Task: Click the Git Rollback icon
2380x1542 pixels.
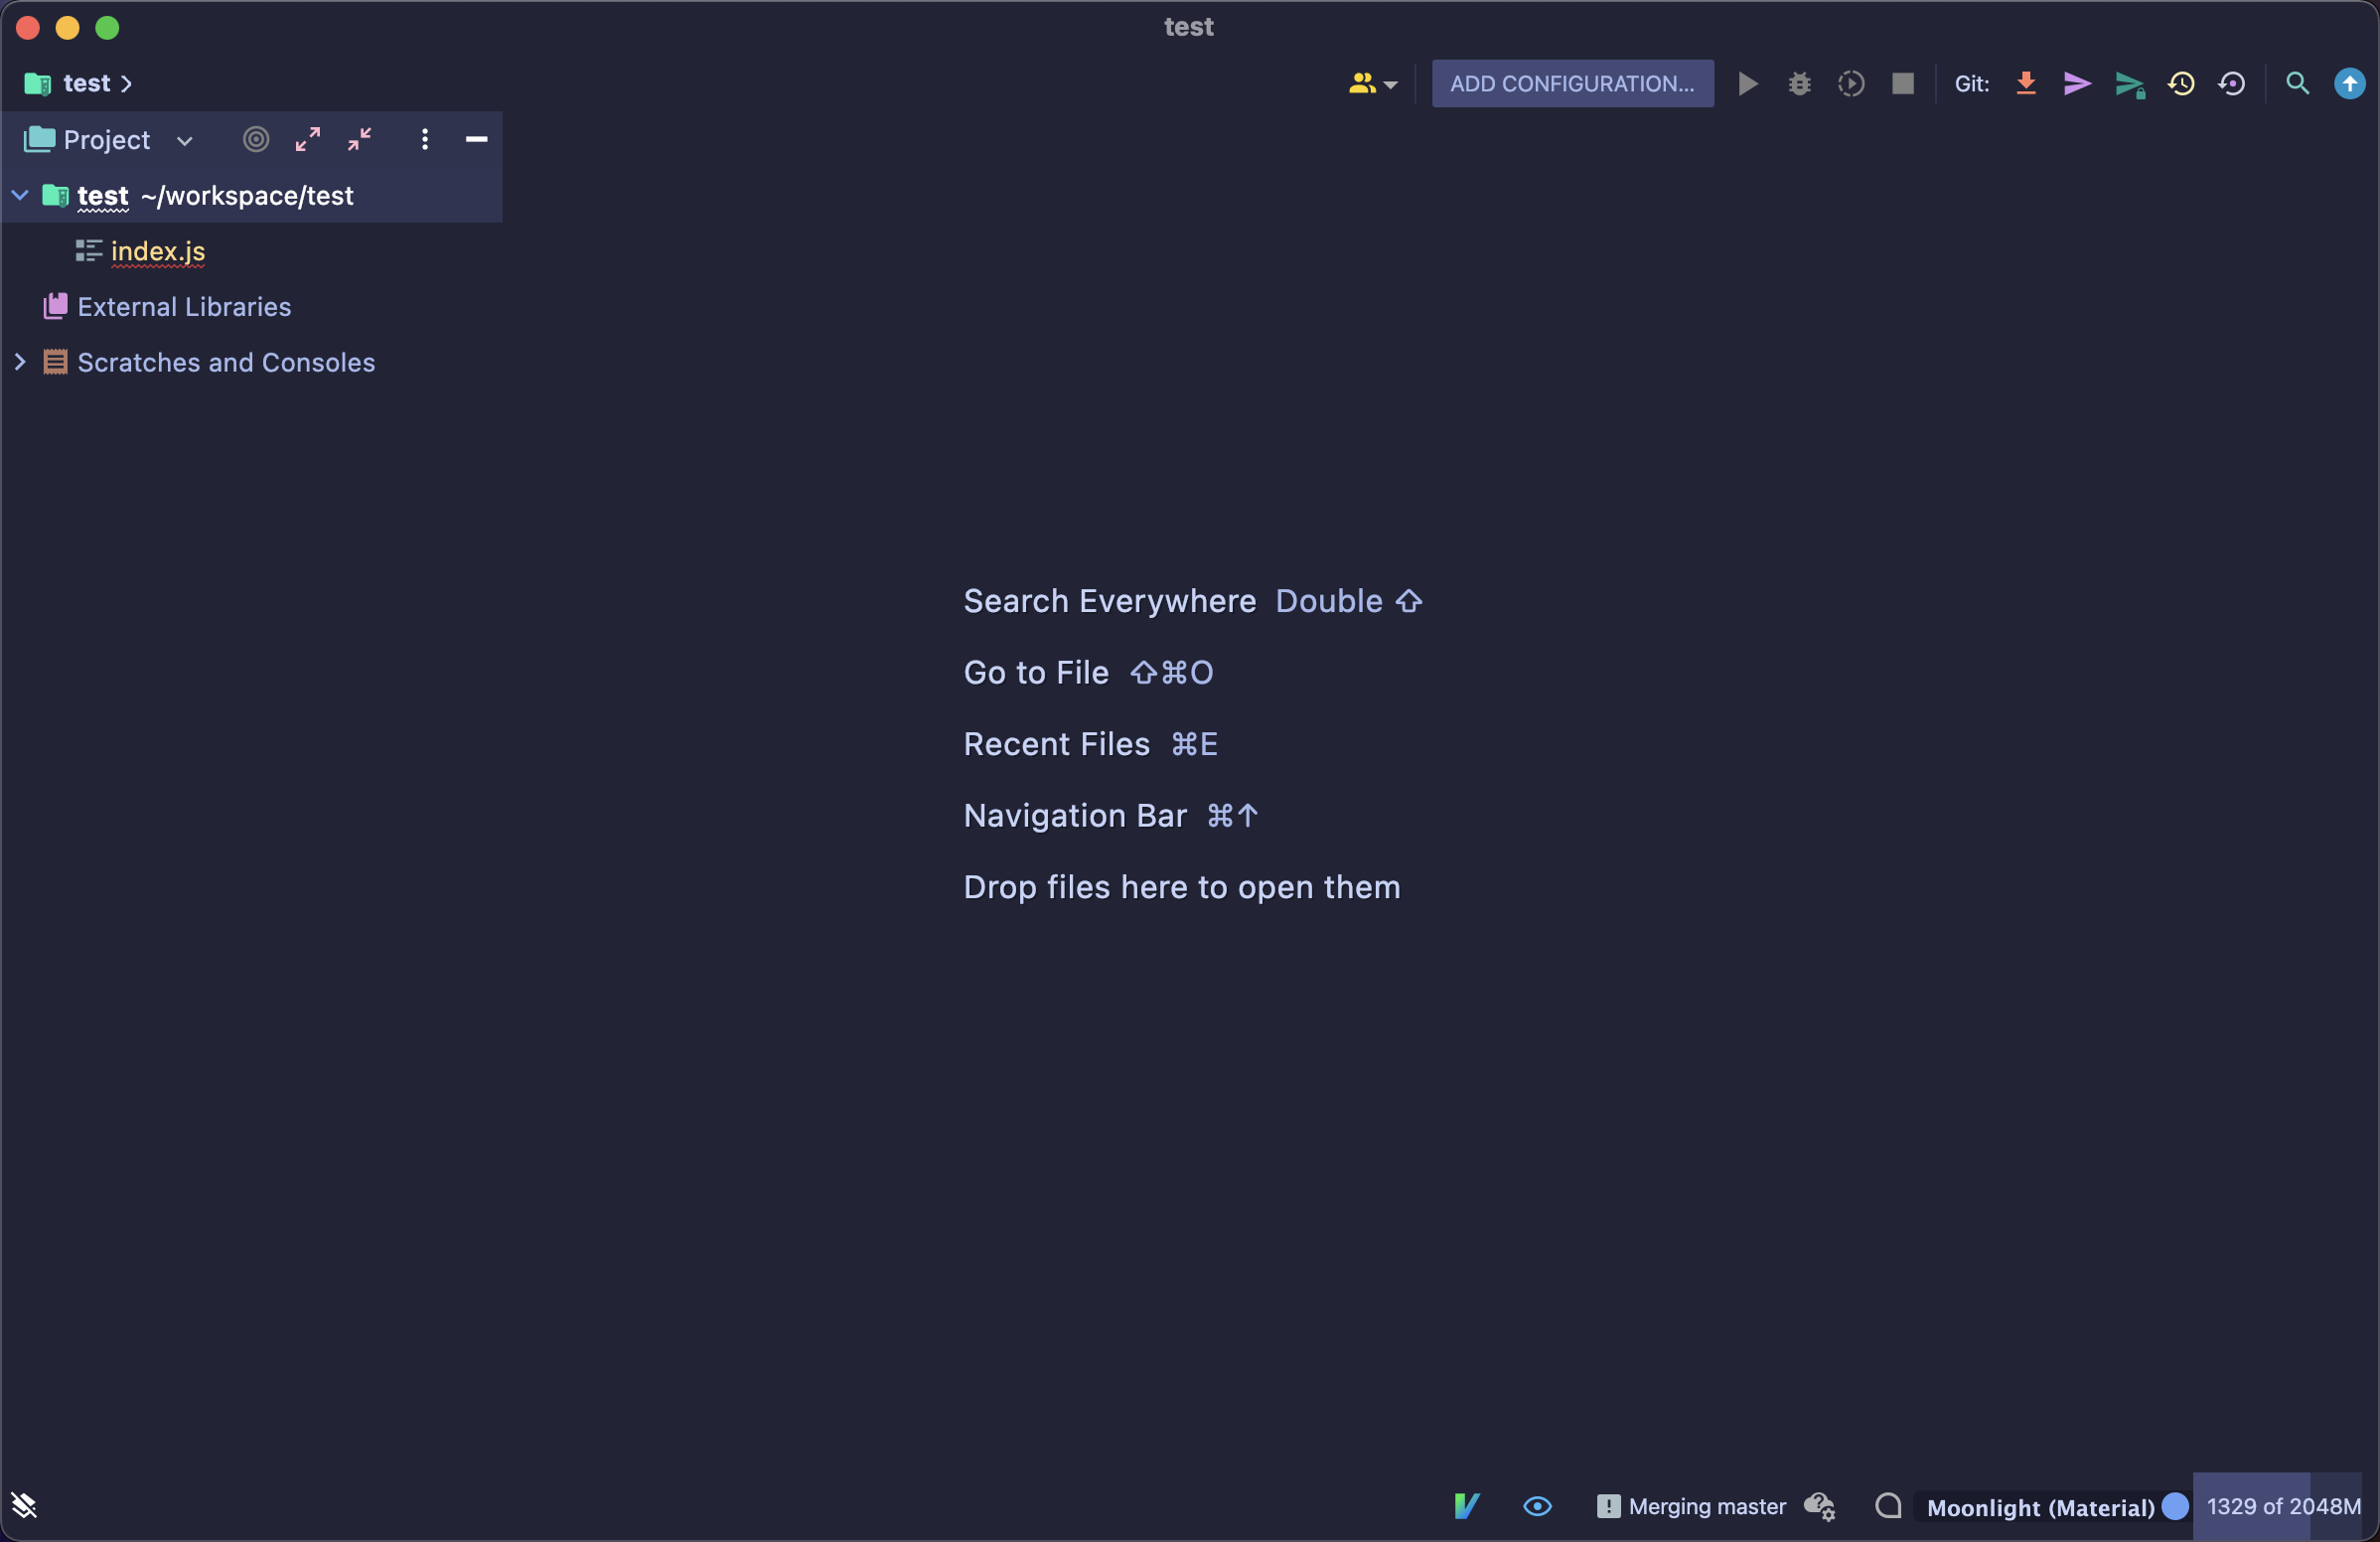Action: point(2232,83)
